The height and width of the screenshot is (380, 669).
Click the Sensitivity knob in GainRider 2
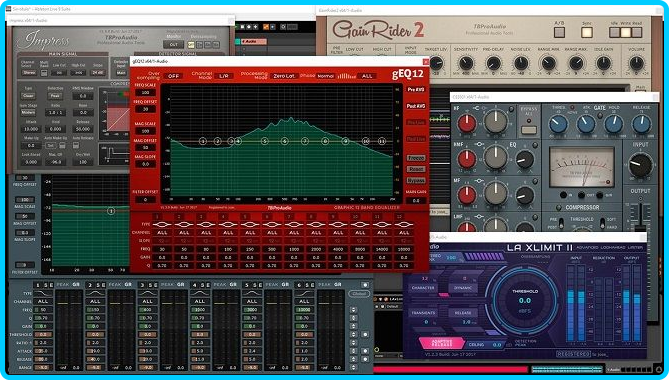(x=466, y=64)
